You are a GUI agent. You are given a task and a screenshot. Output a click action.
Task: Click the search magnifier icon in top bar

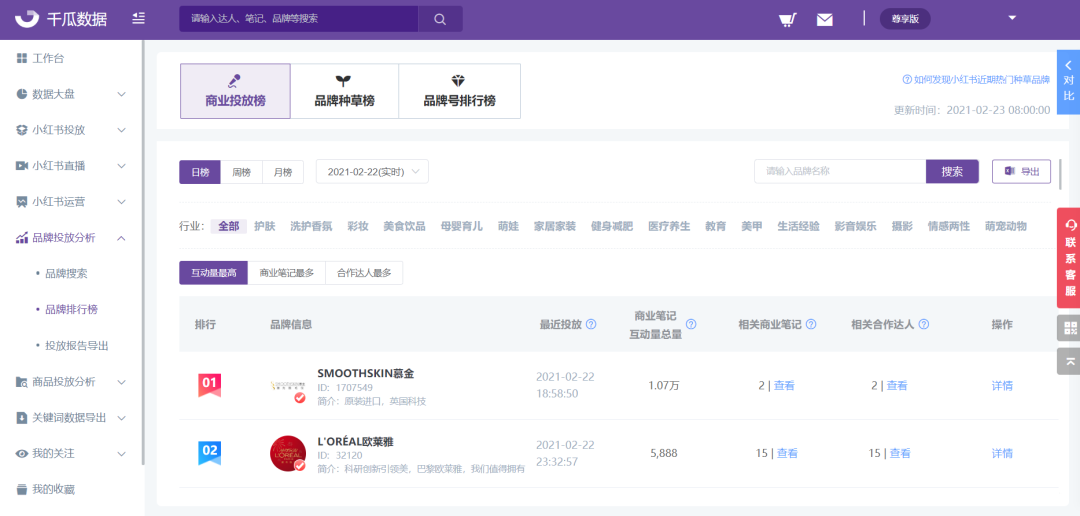(440, 19)
